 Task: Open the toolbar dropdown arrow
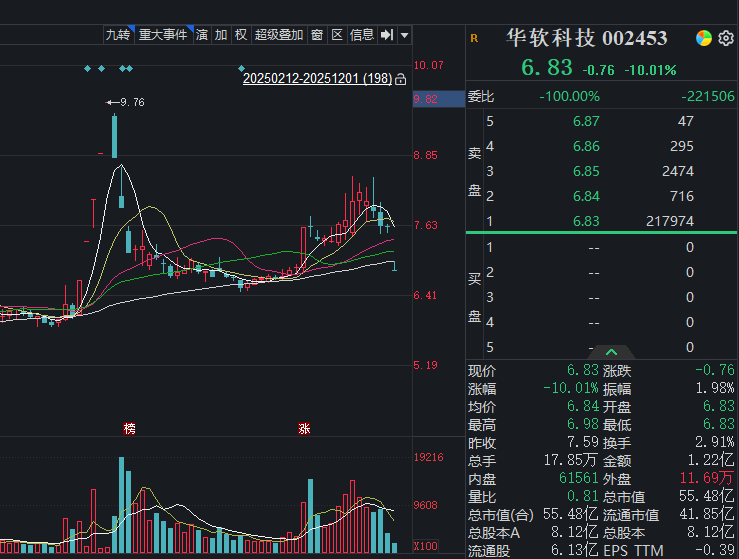click(x=404, y=35)
